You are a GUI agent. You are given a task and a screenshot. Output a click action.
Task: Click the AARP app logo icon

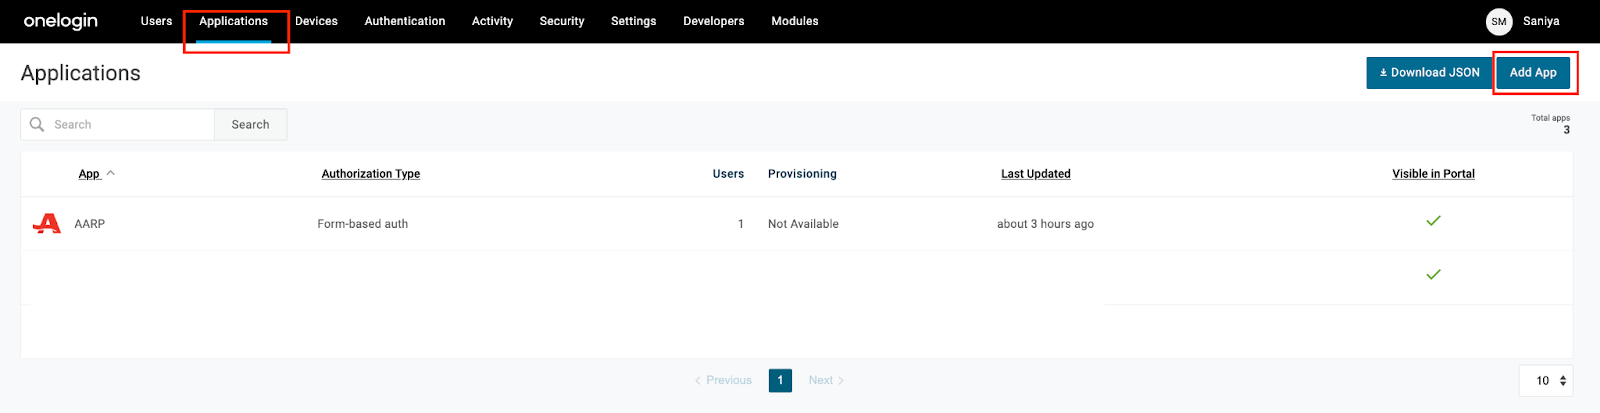pos(47,224)
